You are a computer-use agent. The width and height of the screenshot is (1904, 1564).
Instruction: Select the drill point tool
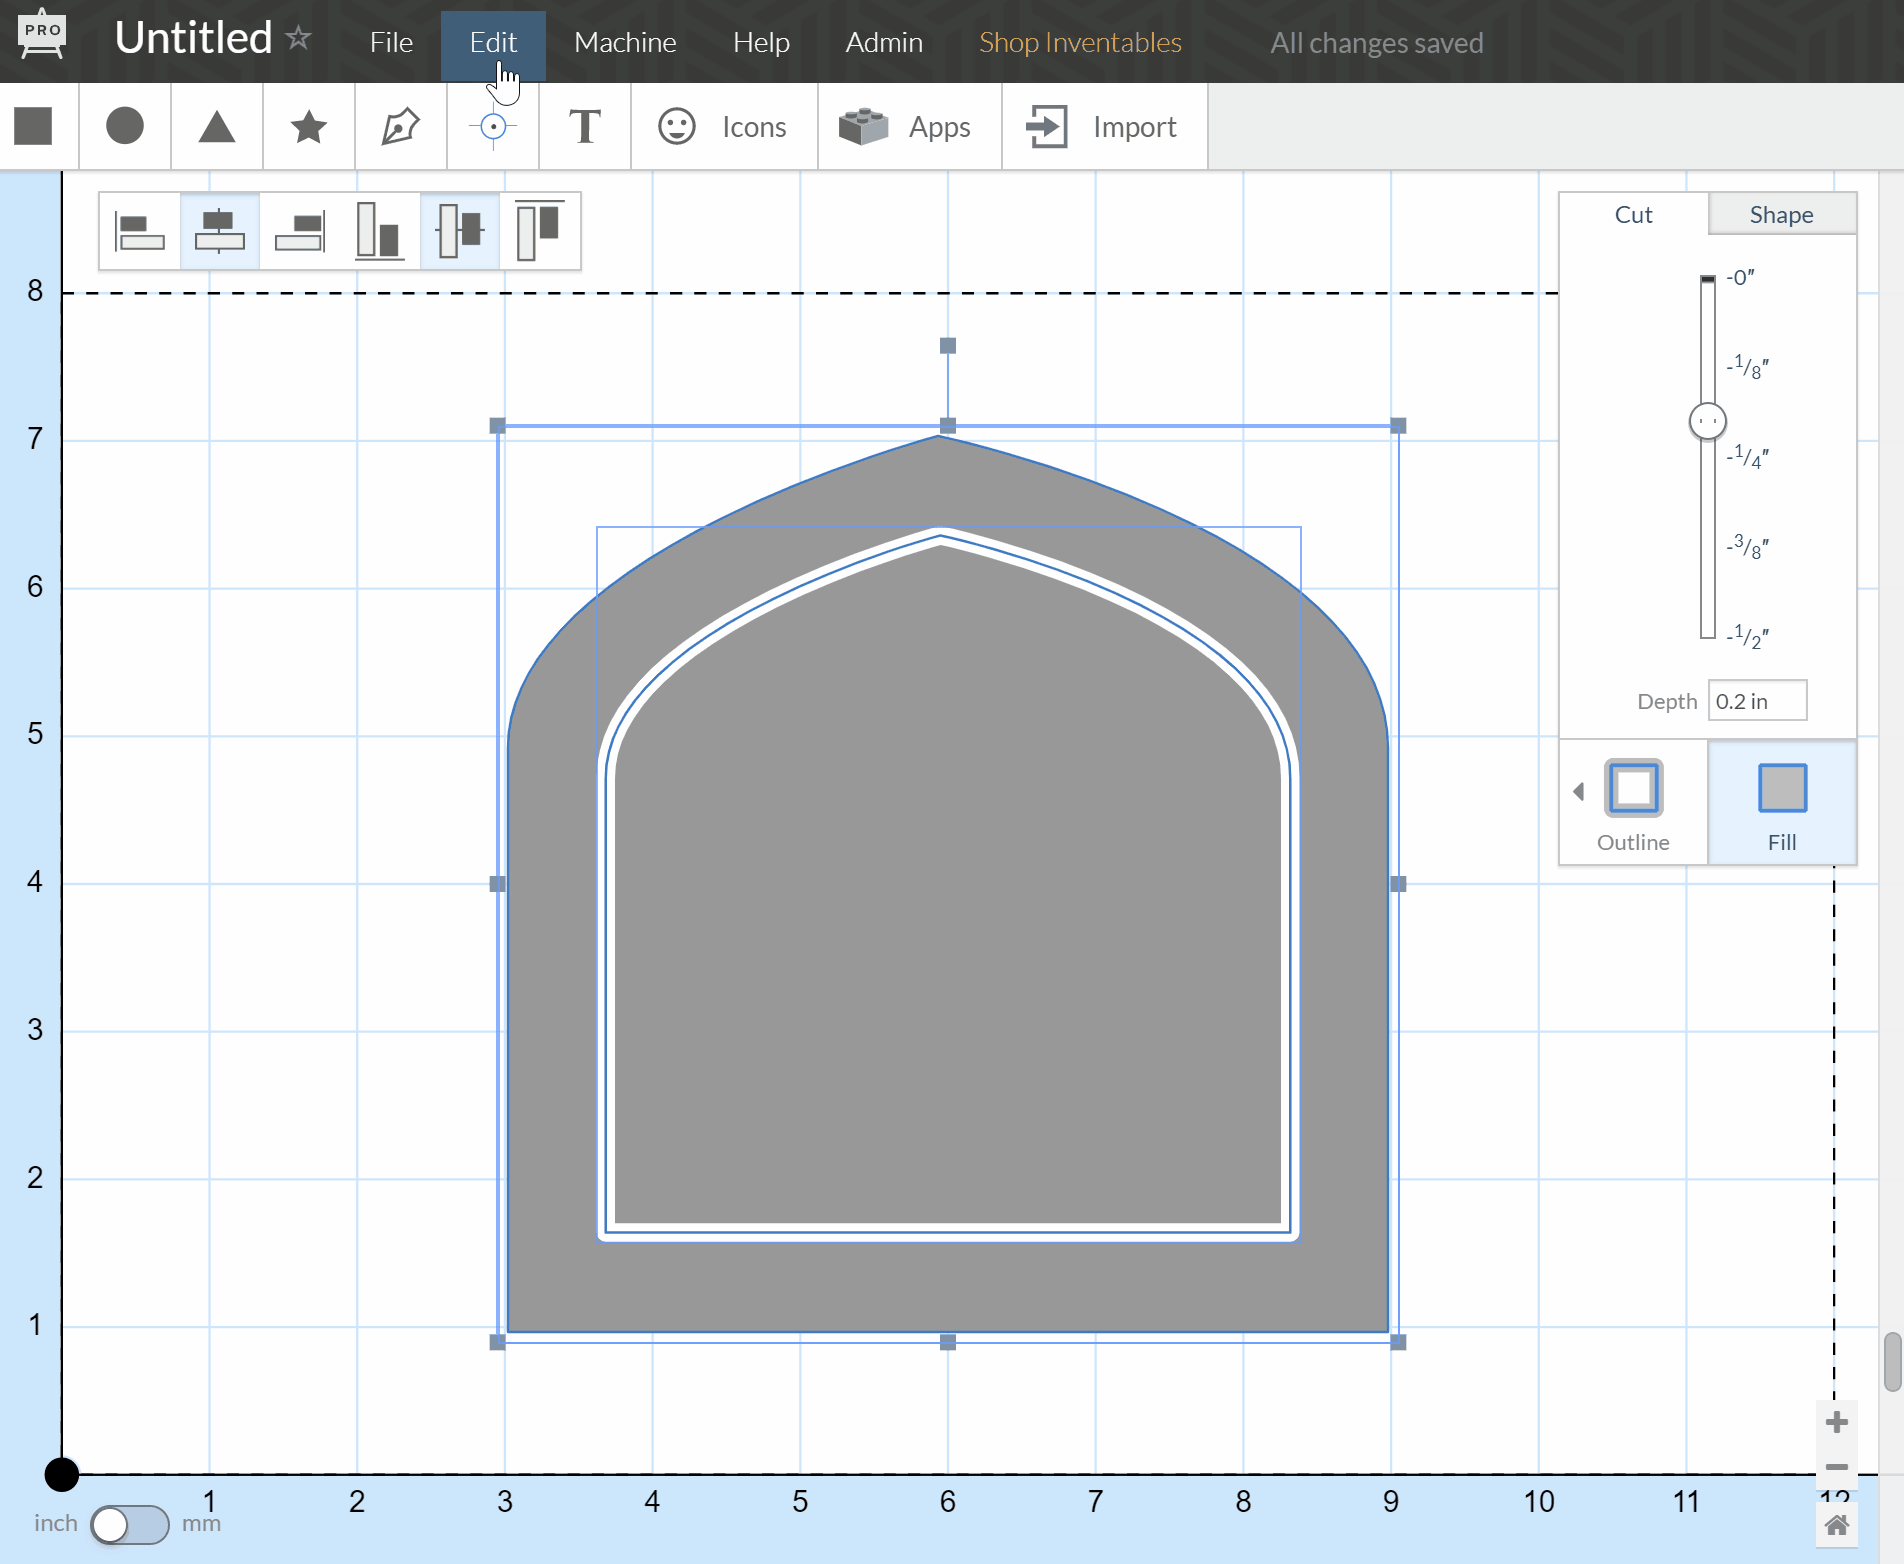493,127
